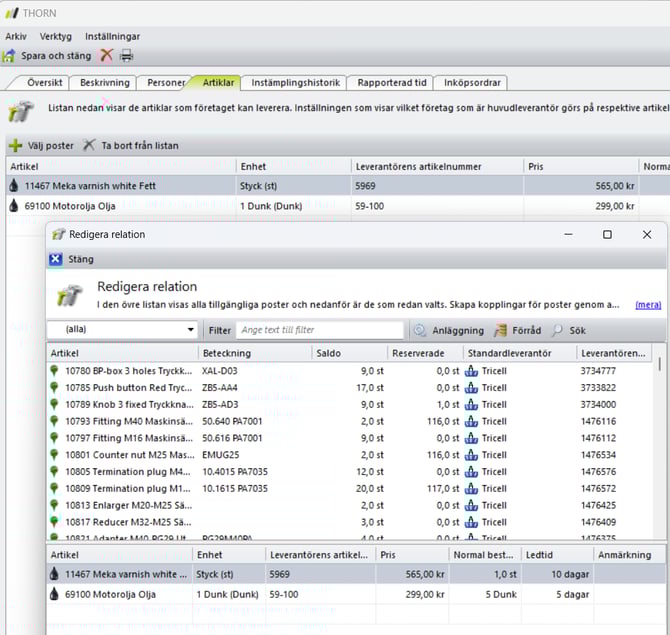The image size is (670, 635).
Task: Click Ta bort från listan button text
Action: tap(140, 146)
